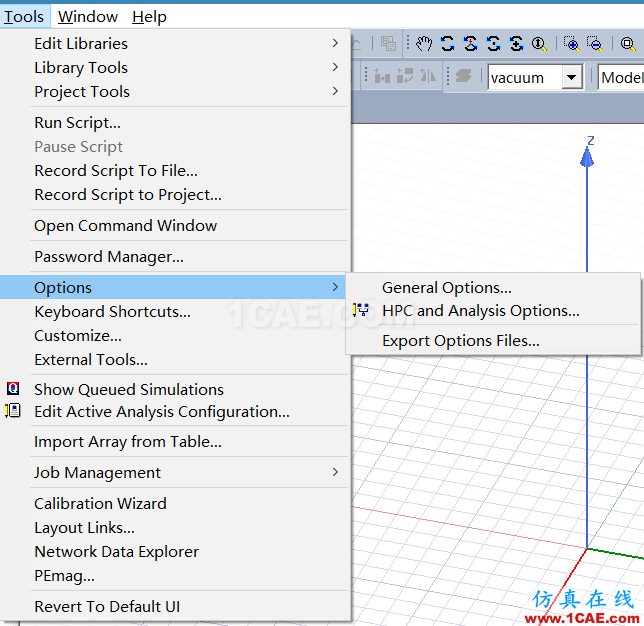Click the grayed-out Paste icon in toolbar
644x626 pixels.
(x=388, y=43)
